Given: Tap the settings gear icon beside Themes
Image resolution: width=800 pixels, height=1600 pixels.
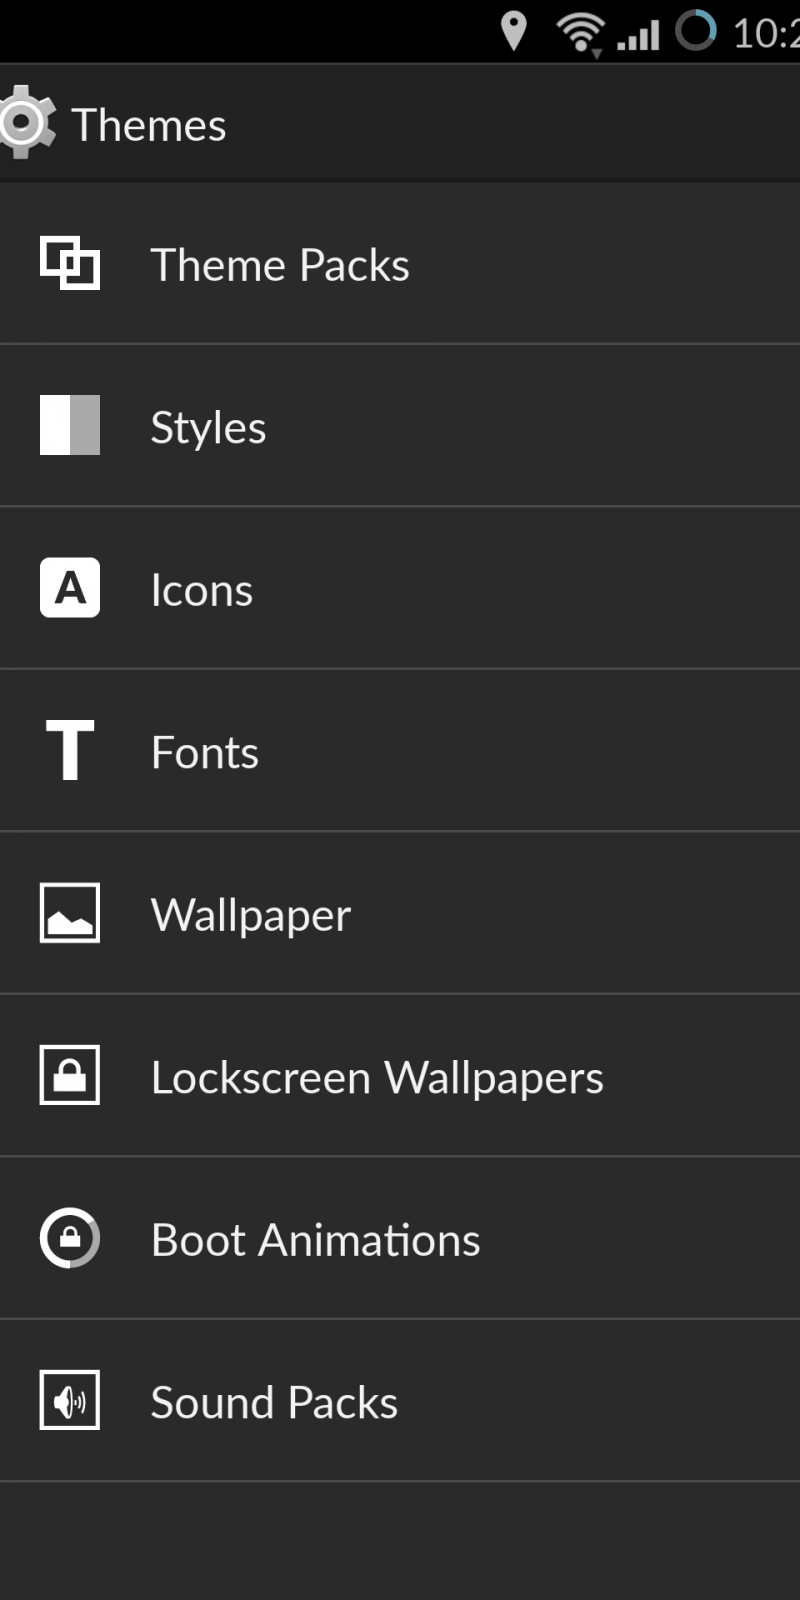Looking at the screenshot, I should (26, 123).
